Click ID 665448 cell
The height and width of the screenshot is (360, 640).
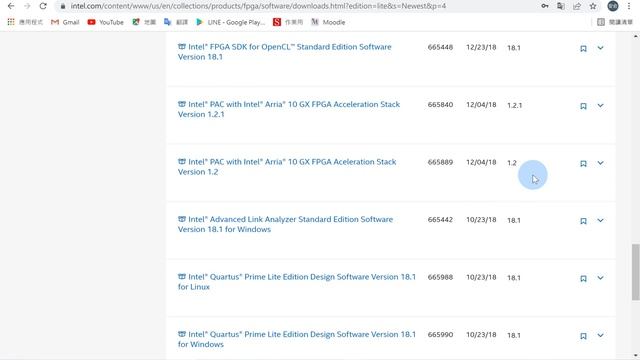point(440,47)
